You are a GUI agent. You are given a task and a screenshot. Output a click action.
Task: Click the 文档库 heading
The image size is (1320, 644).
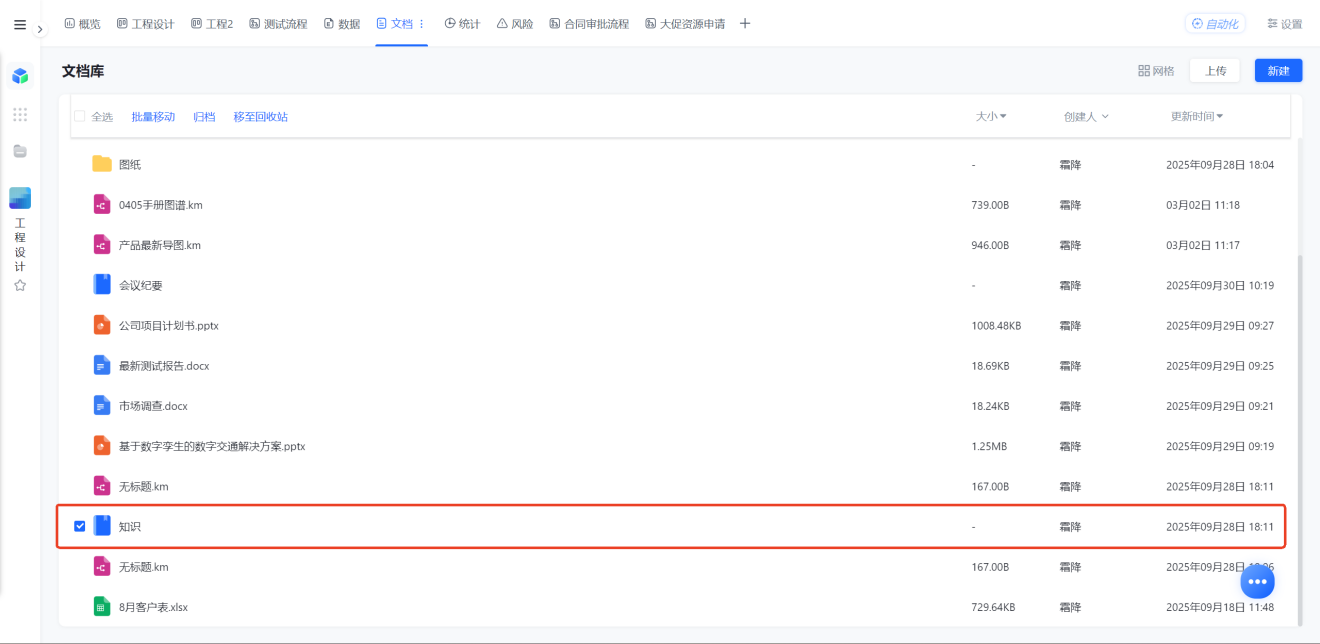[x=83, y=71]
